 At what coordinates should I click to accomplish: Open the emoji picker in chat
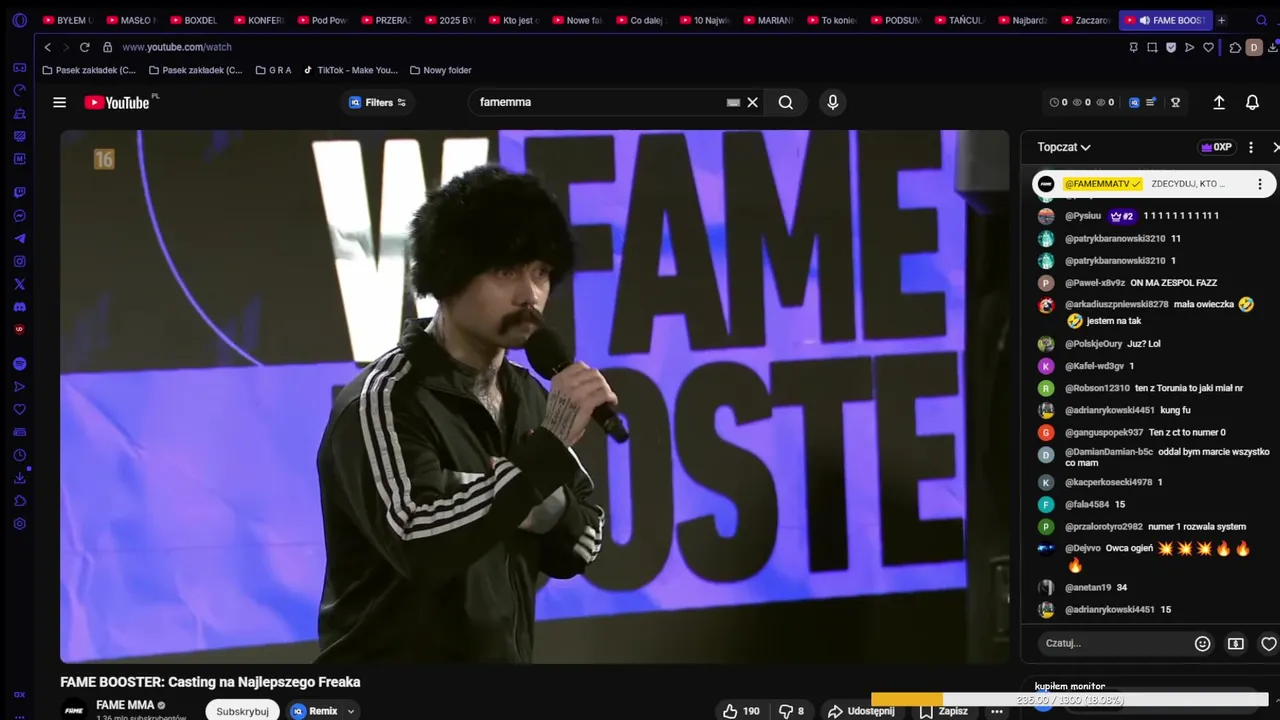[x=1202, y=644]
